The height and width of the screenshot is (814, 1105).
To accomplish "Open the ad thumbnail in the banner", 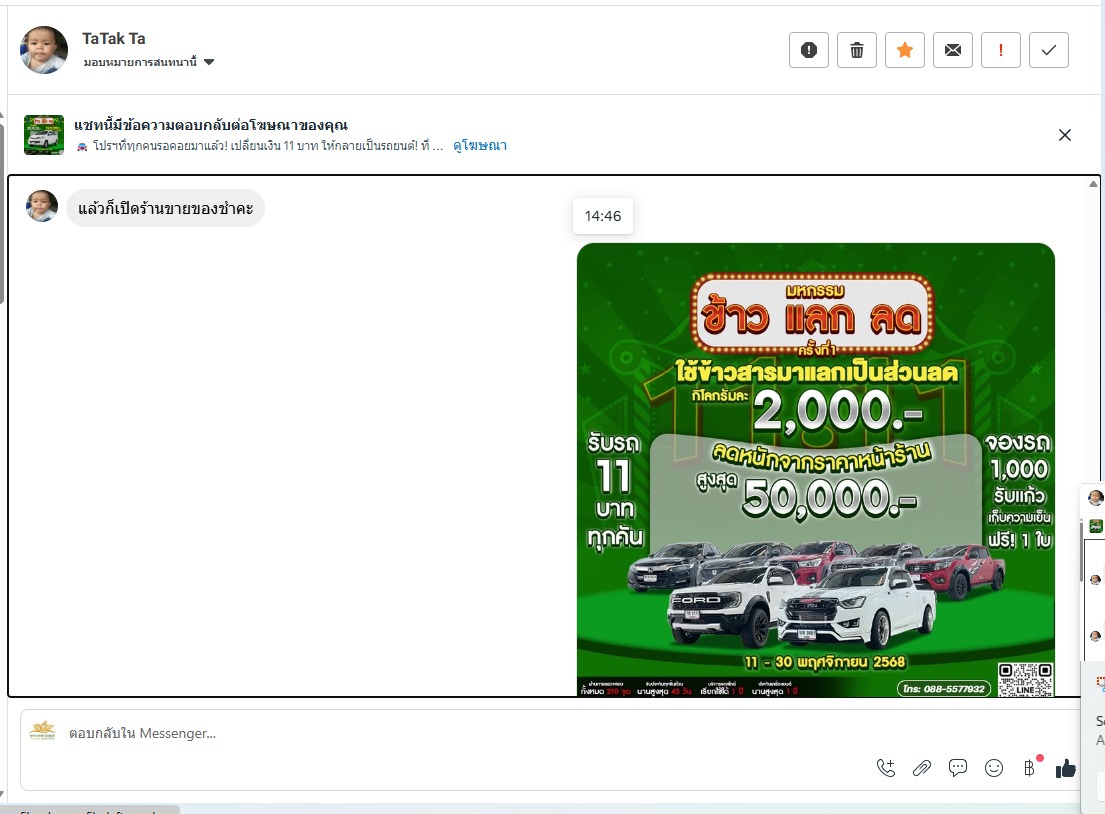I will click(x=44, y=135).
